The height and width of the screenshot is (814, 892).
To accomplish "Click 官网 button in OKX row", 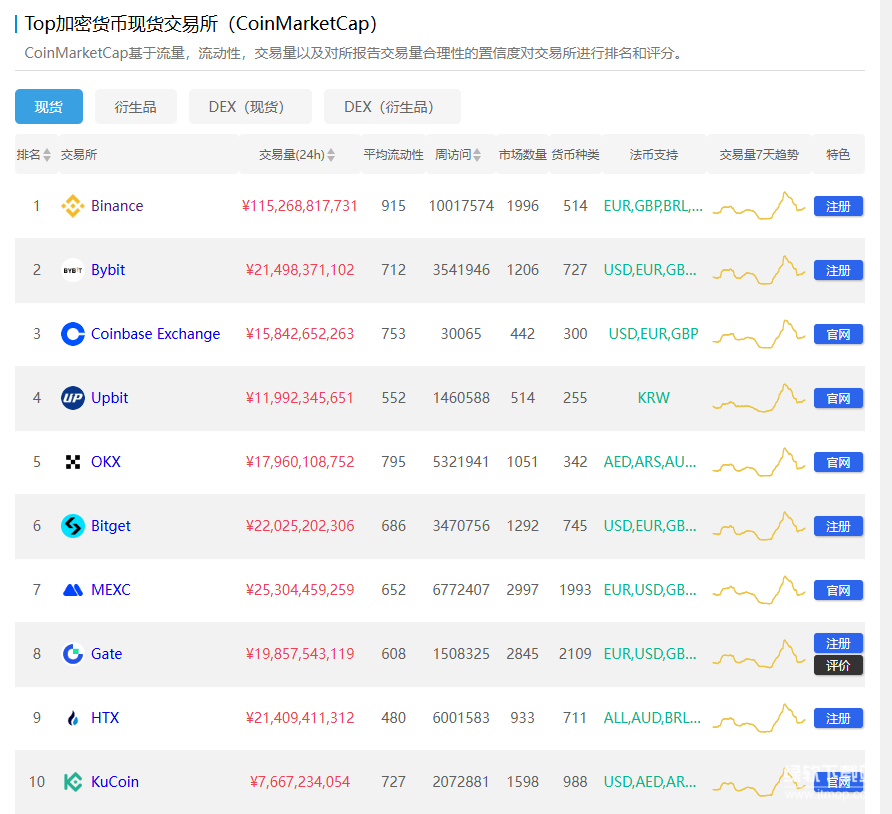I will (838, 462).
